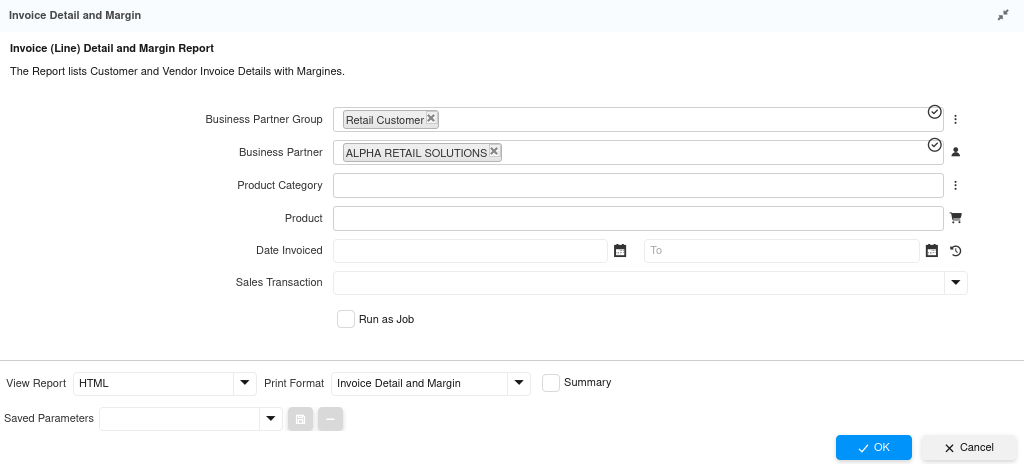Expand Print Format dropdown arrow
The width and height of the screenshot is (1024, 468).
pyautogui.click(x=519, y=383)
